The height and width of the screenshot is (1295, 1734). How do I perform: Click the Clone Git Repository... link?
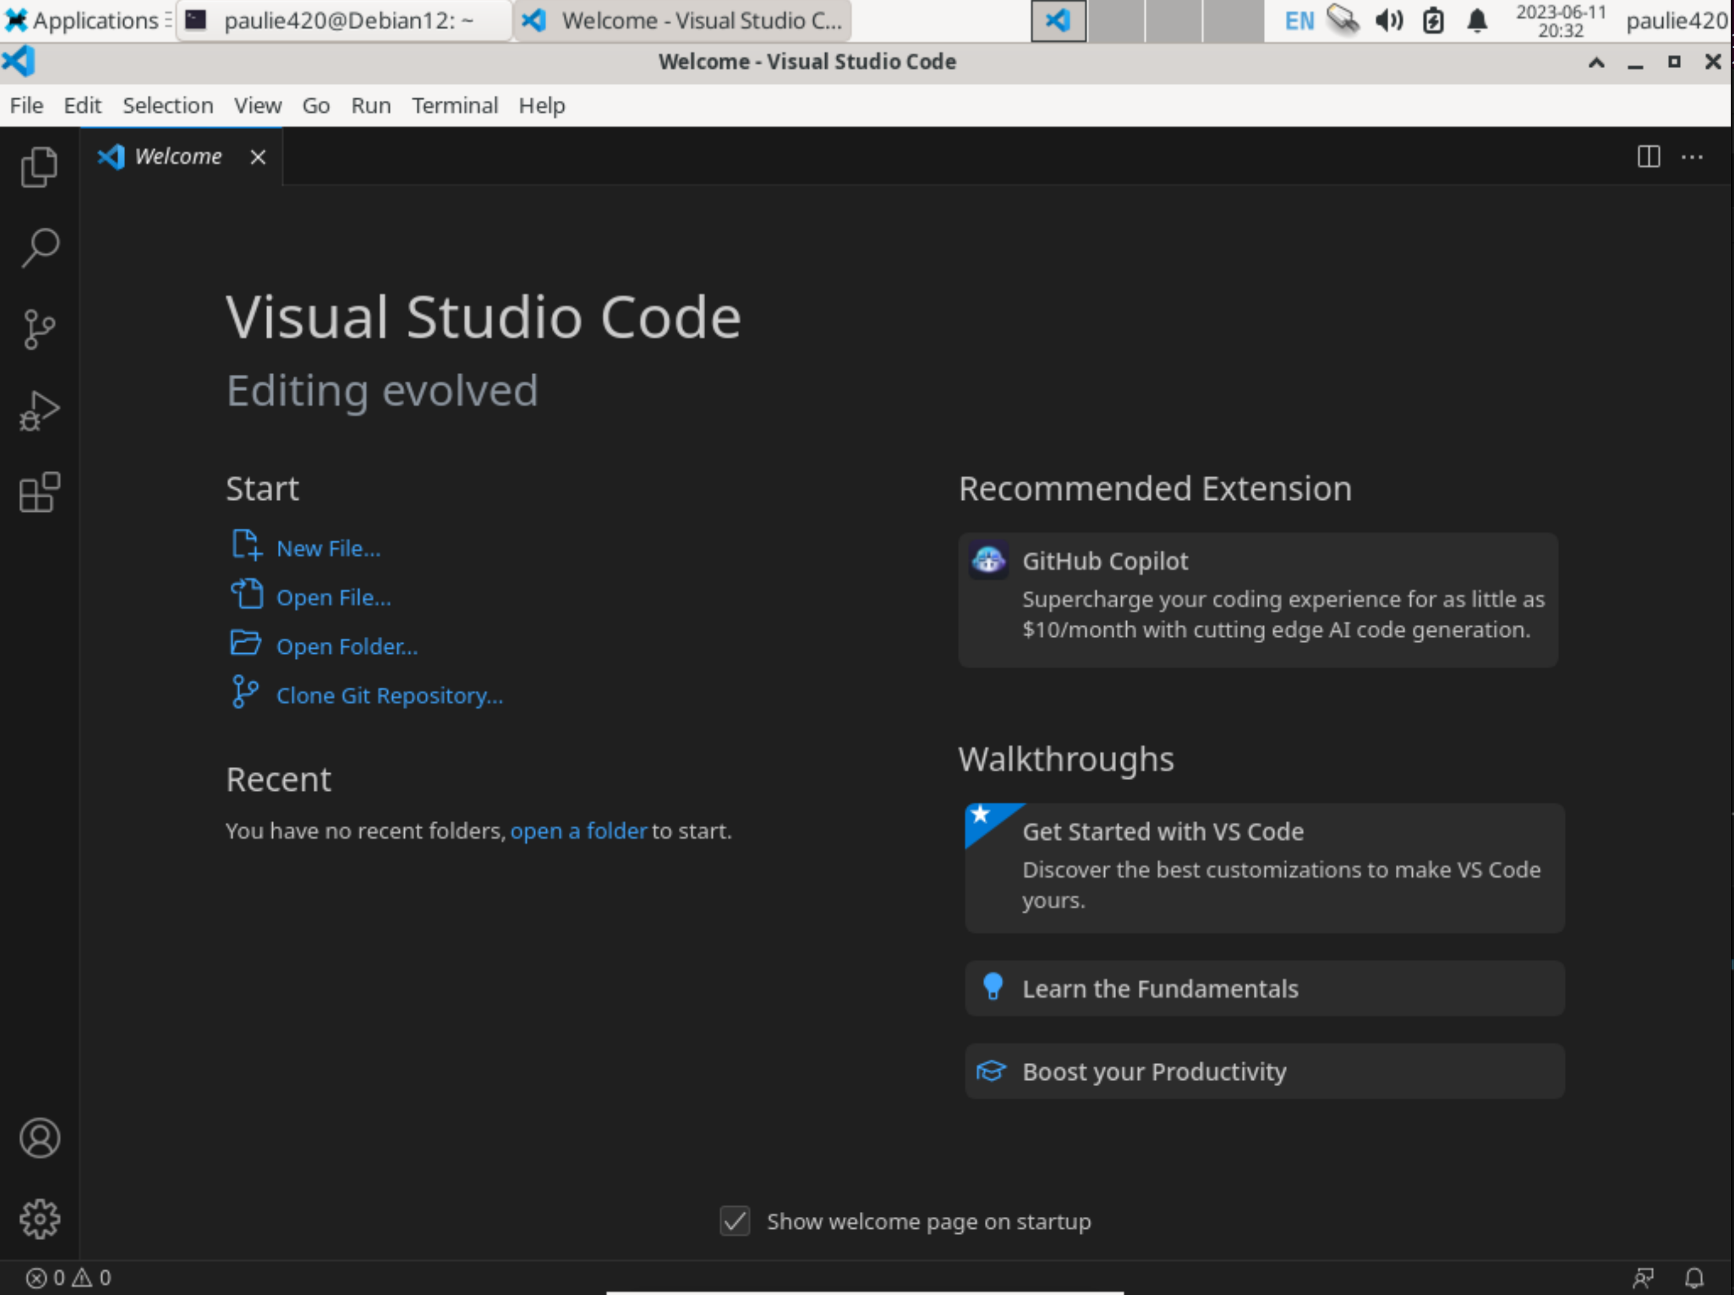pyautogui.click(x=390, y=695)
